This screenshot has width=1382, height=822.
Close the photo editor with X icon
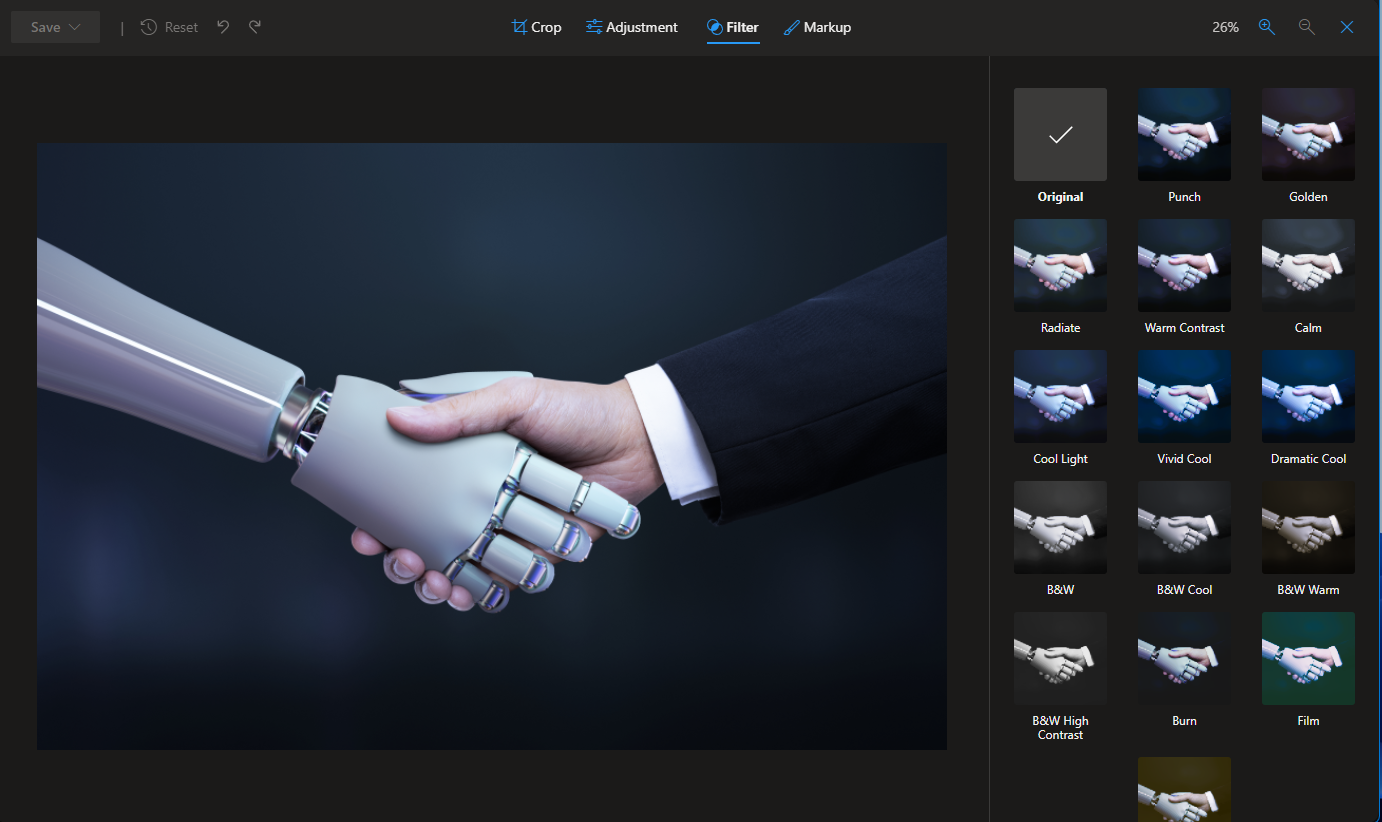click(x=1346, y=27)
